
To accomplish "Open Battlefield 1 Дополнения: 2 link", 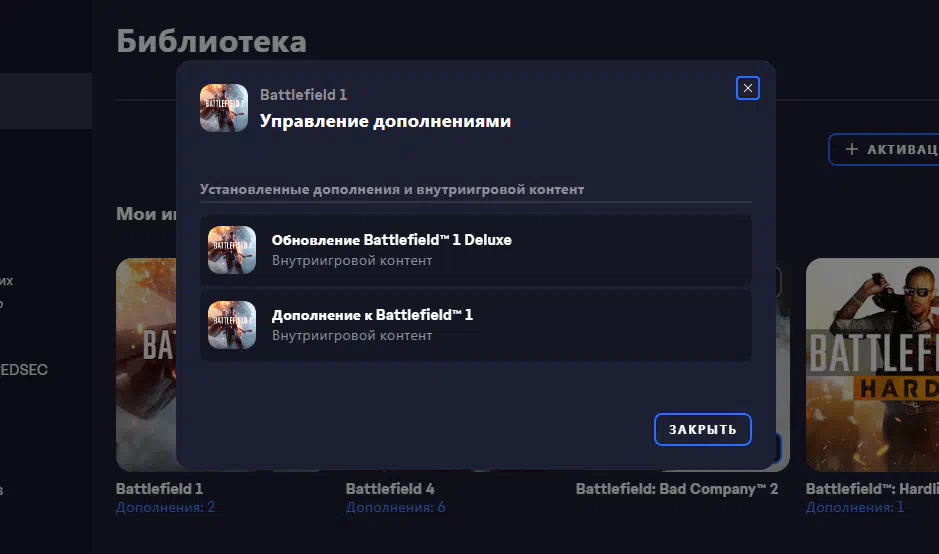I will 165,507.
